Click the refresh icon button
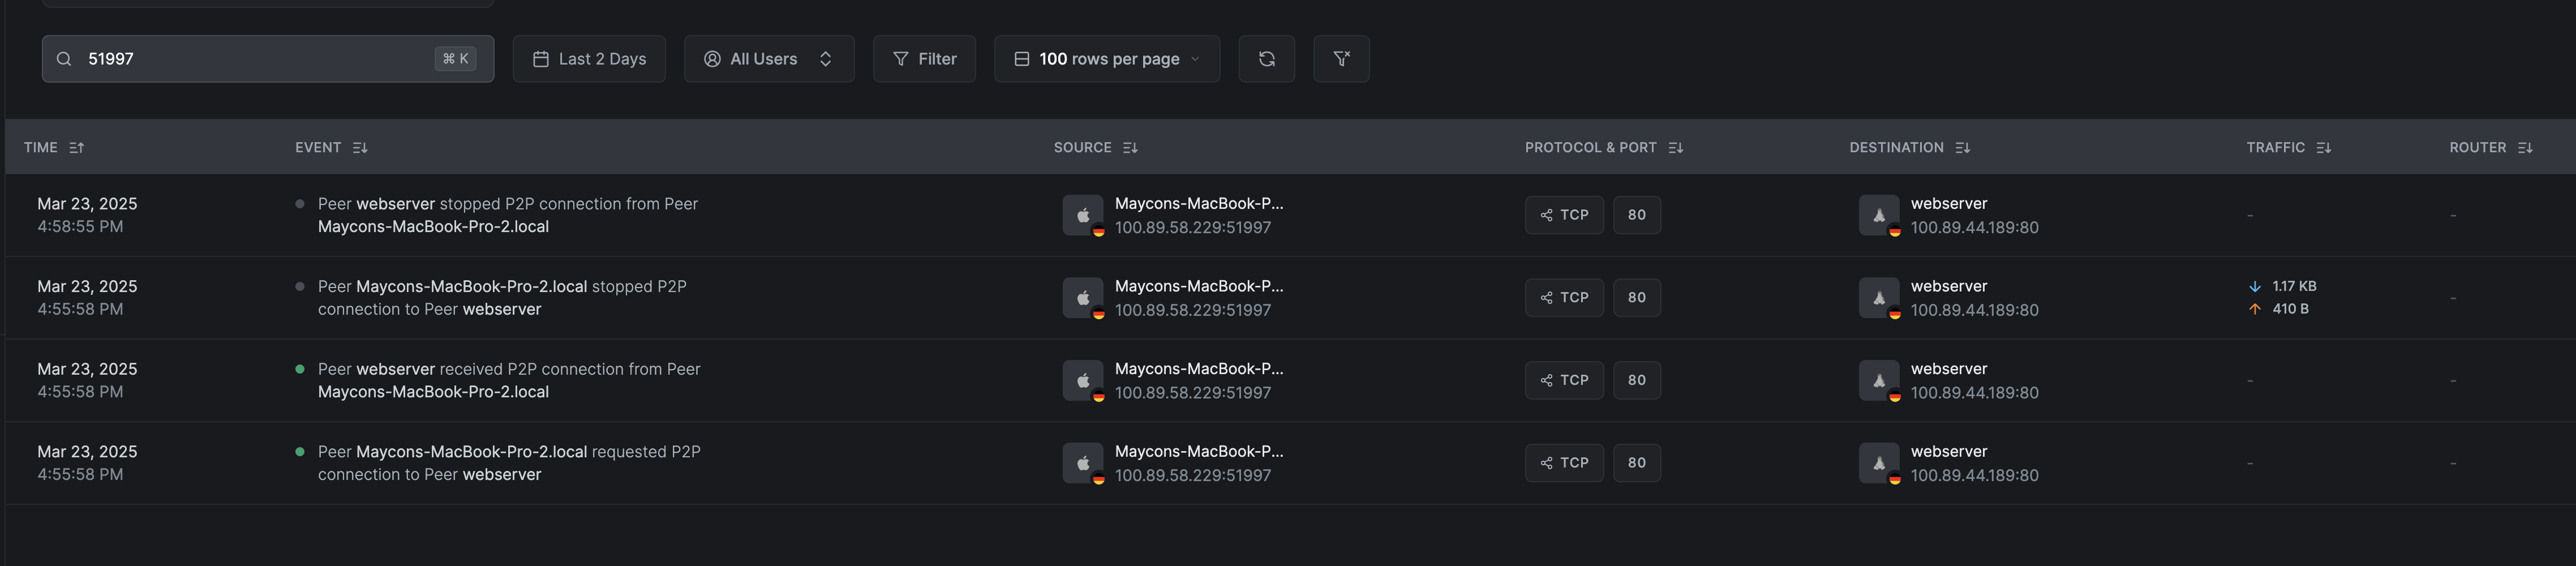This screenshot has width=2576, height=566. click(x=1266, y=59)
